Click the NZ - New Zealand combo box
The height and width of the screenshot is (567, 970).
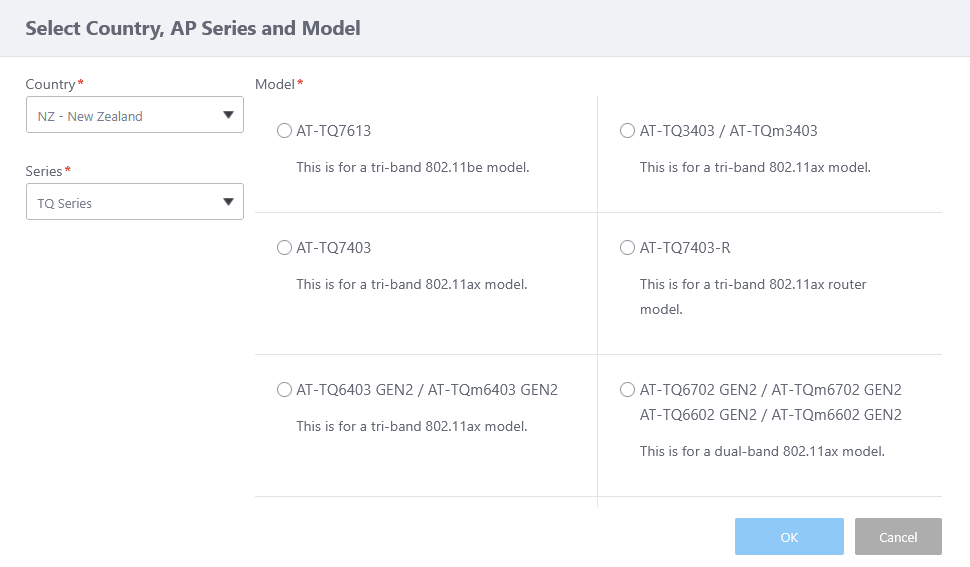(x=120, y=116)
